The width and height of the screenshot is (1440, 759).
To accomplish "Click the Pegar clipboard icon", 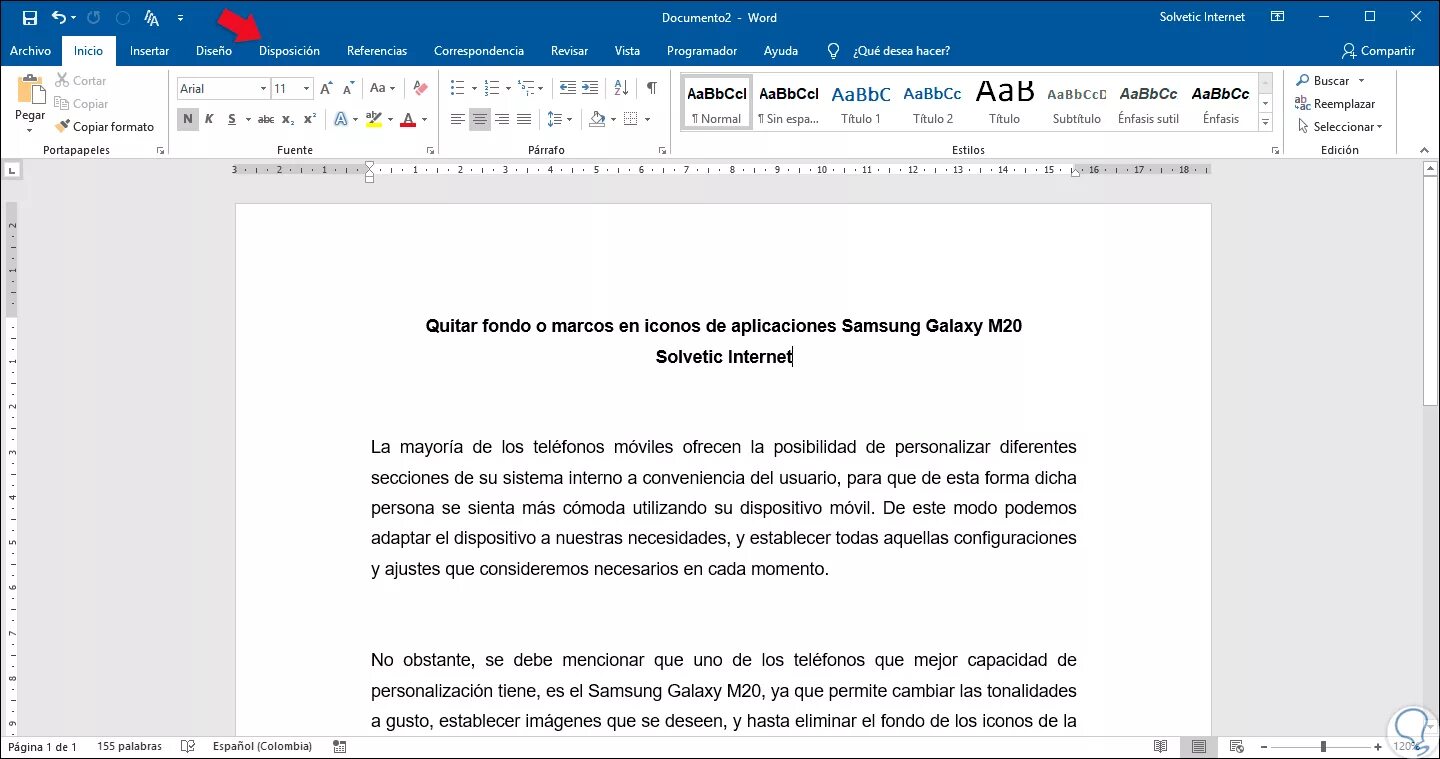I will (x=30, y=91).
